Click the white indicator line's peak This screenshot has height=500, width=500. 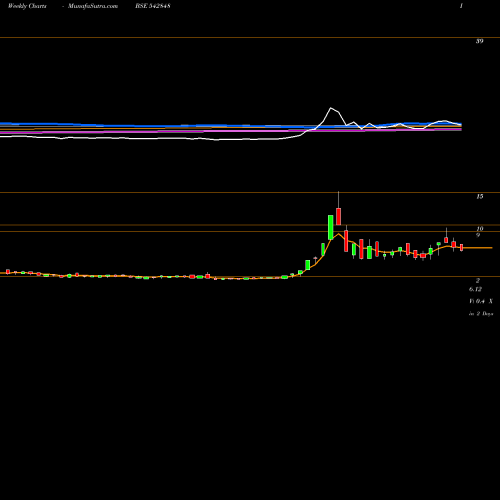[x=331, y=108]
